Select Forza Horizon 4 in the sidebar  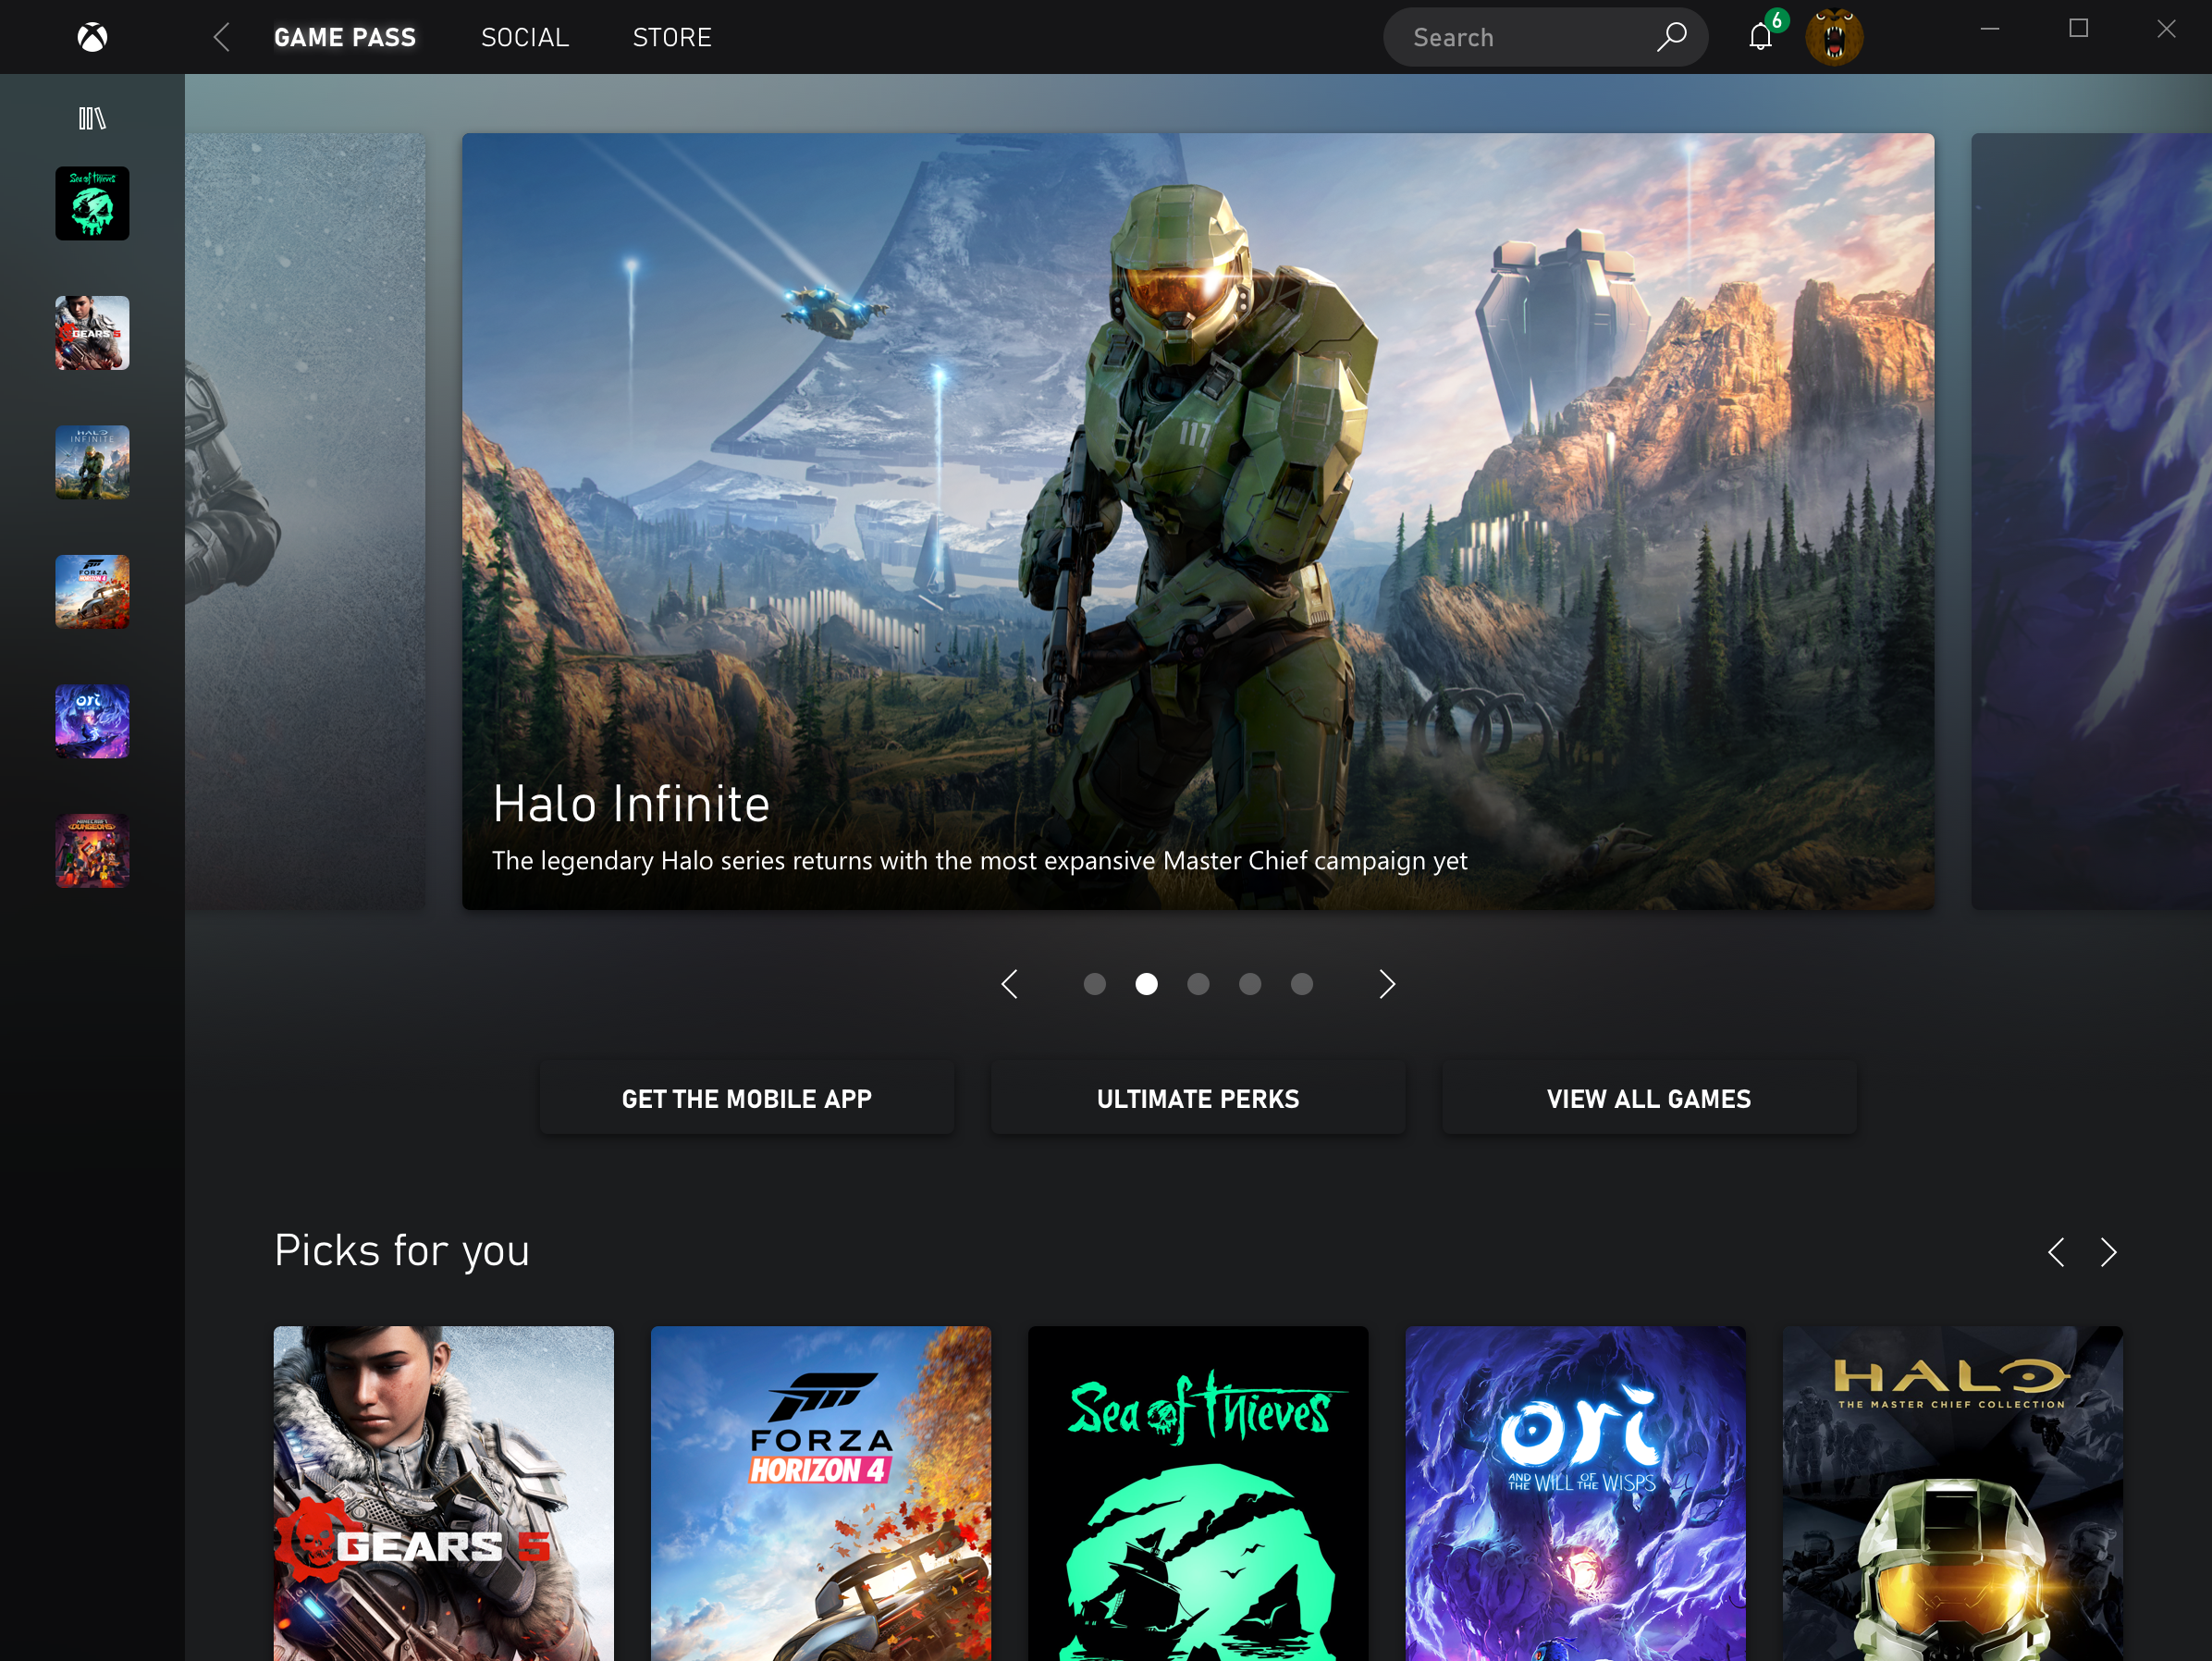[91, 591]
